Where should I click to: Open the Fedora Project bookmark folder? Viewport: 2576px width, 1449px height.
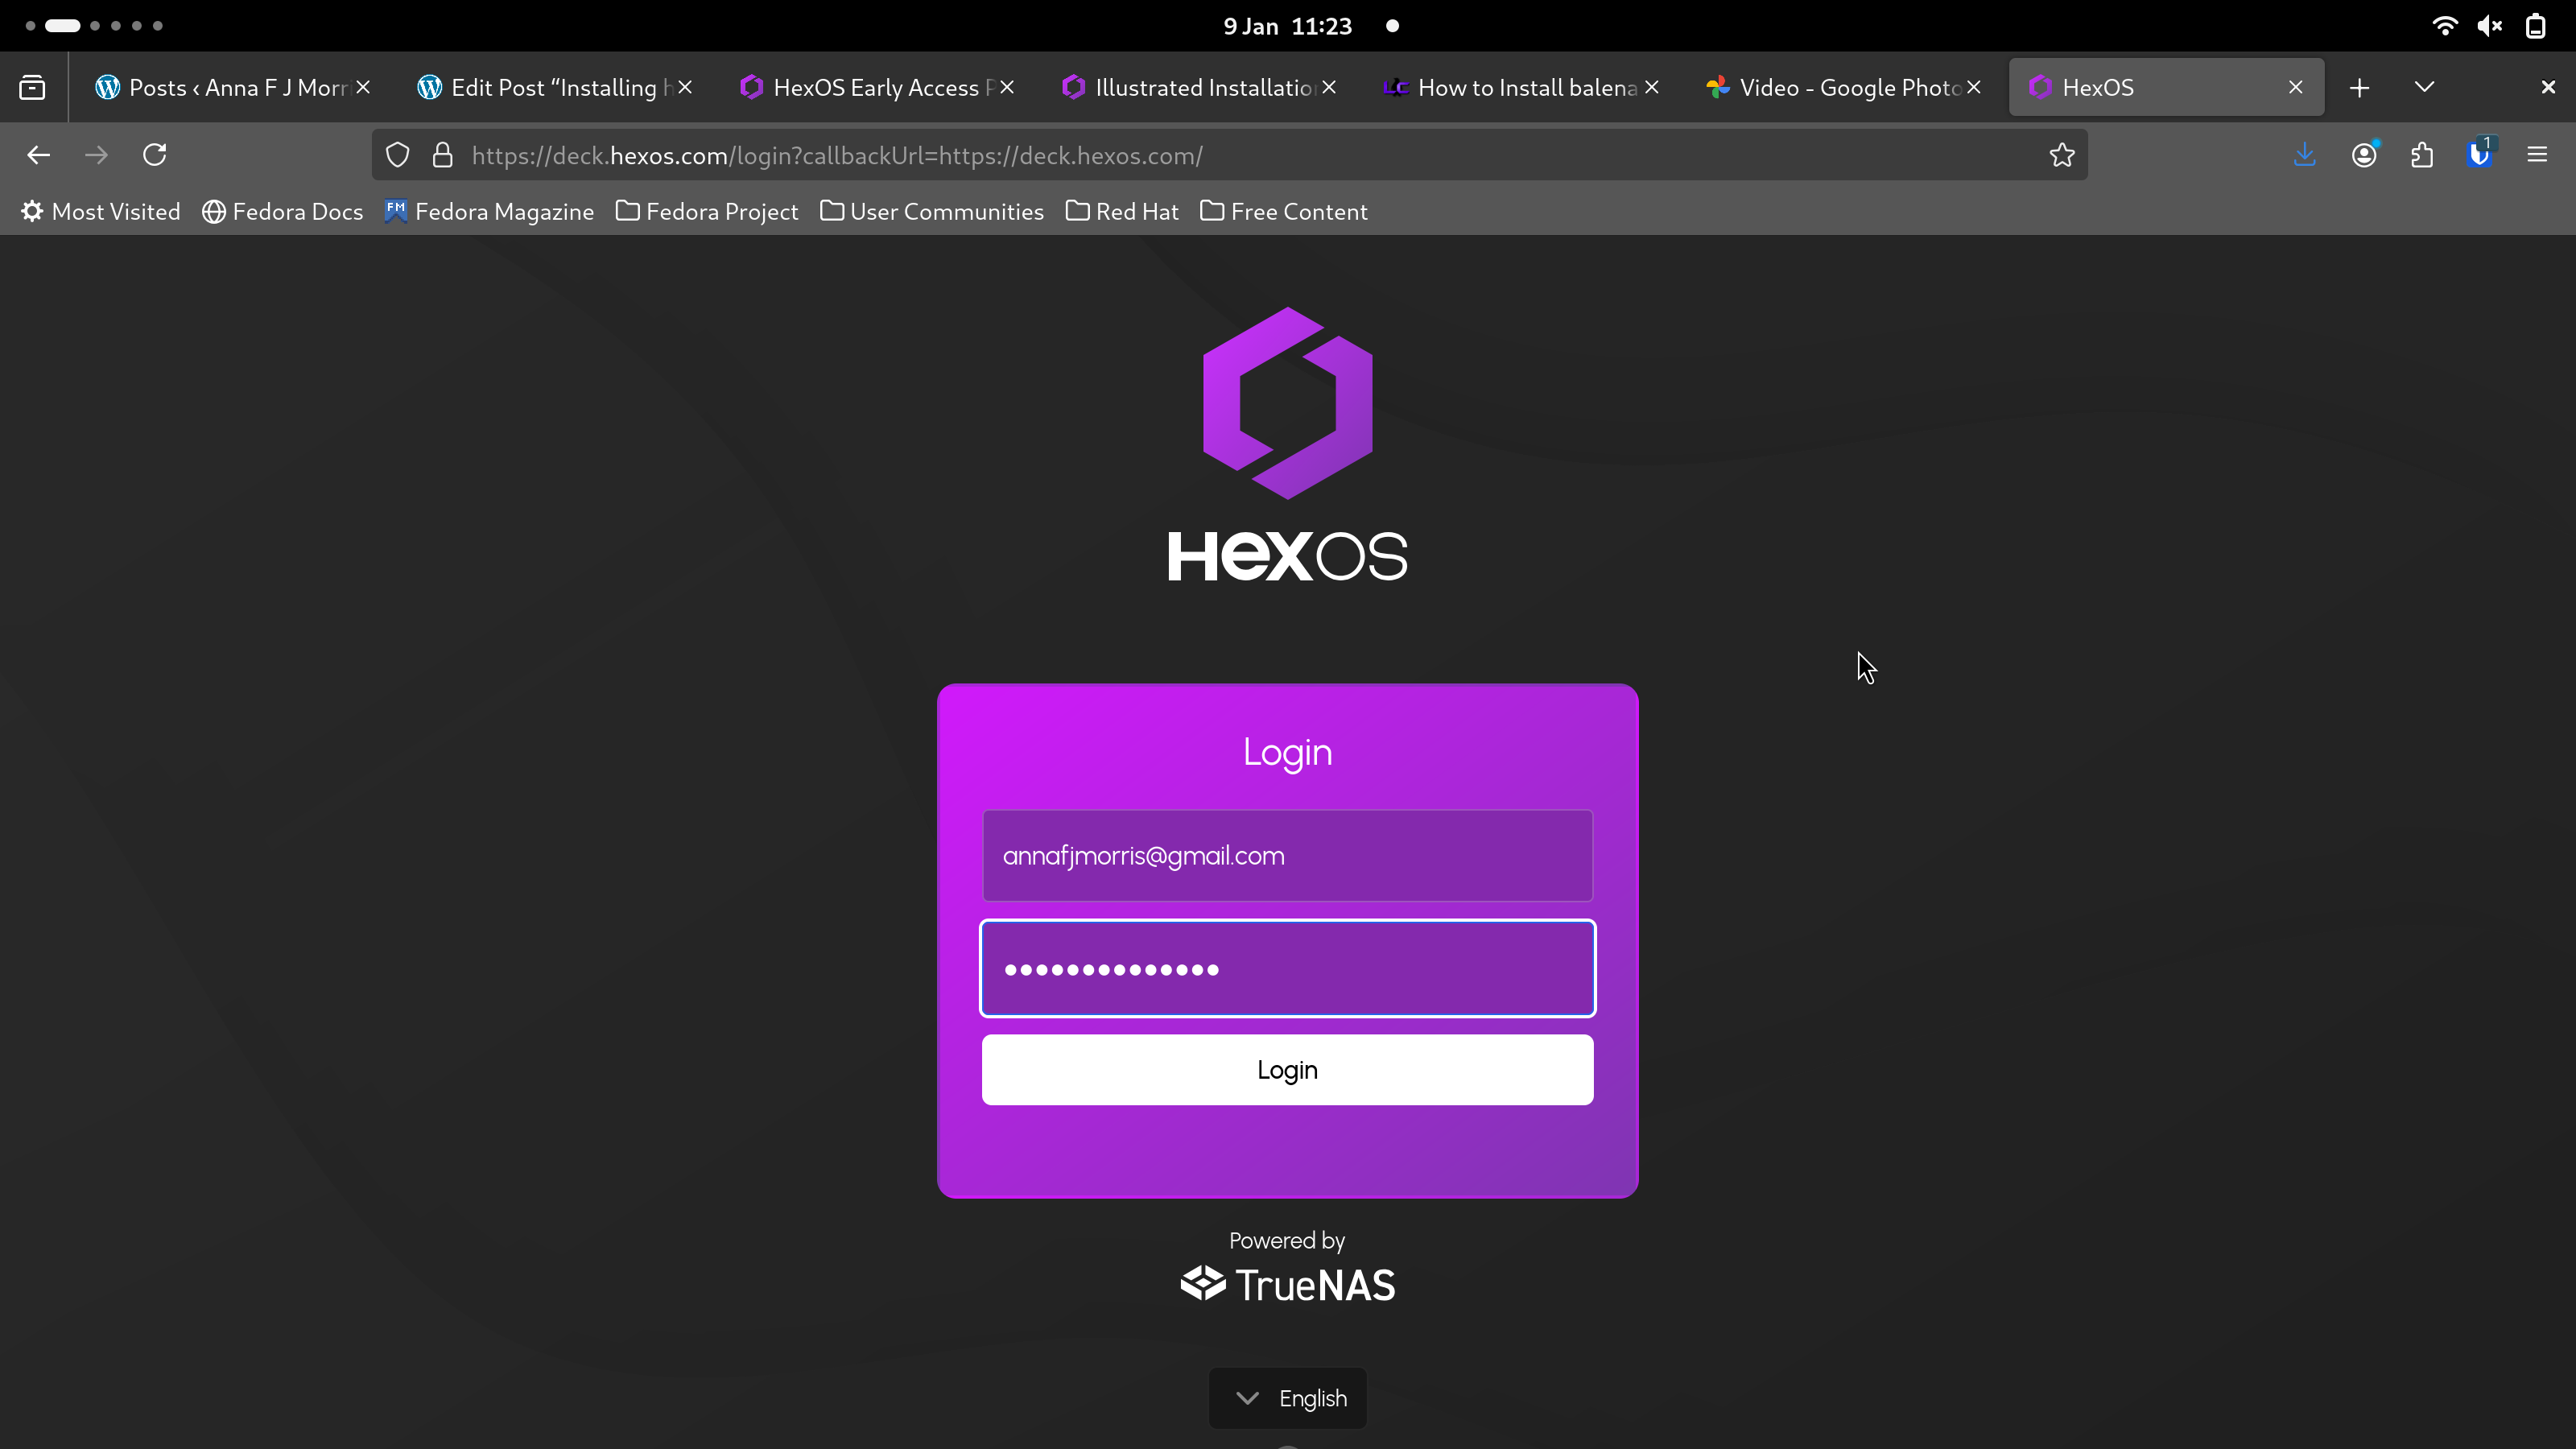708,212
